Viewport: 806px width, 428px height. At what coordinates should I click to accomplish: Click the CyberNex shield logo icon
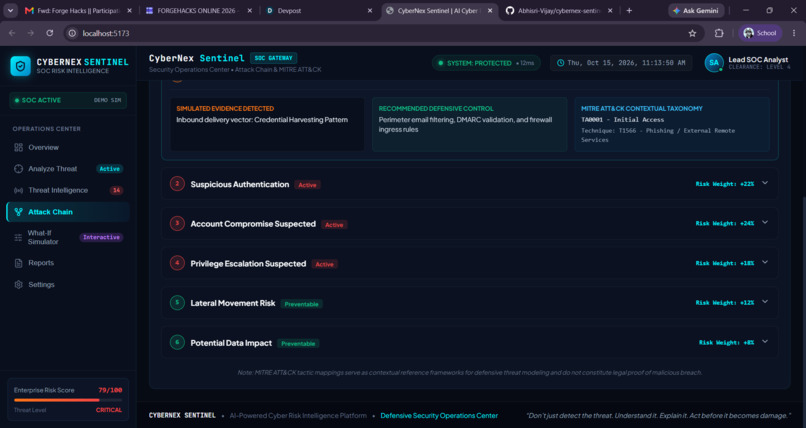coord(21,66)
